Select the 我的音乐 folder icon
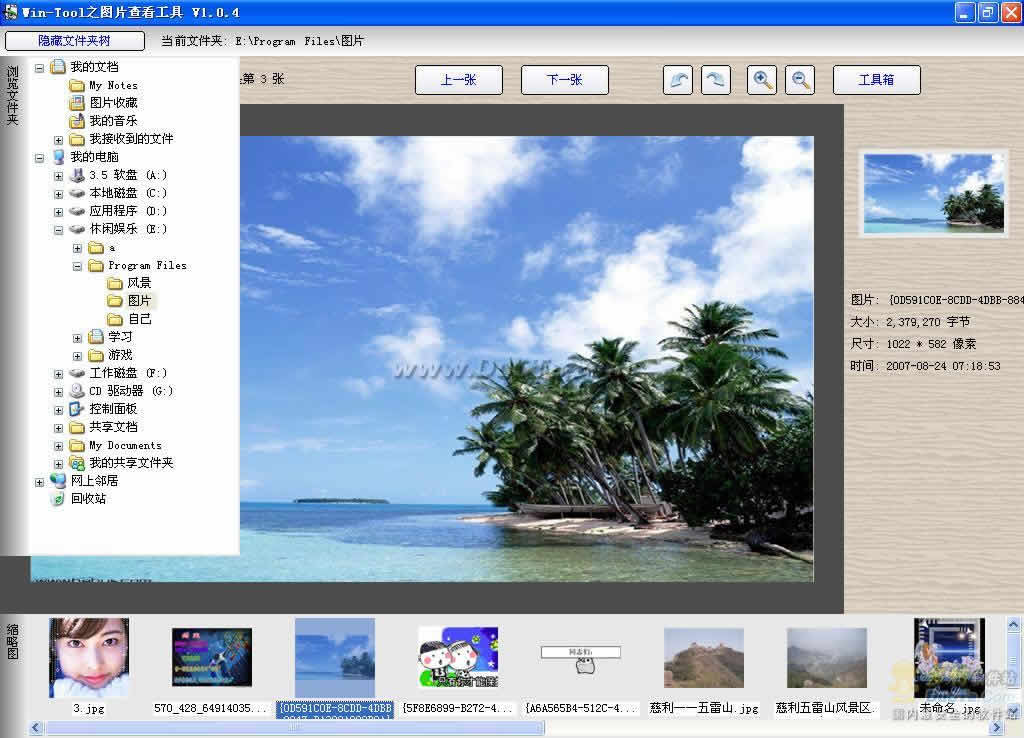The height and width of the screenshot is (738, 1024). click(77, 121)
